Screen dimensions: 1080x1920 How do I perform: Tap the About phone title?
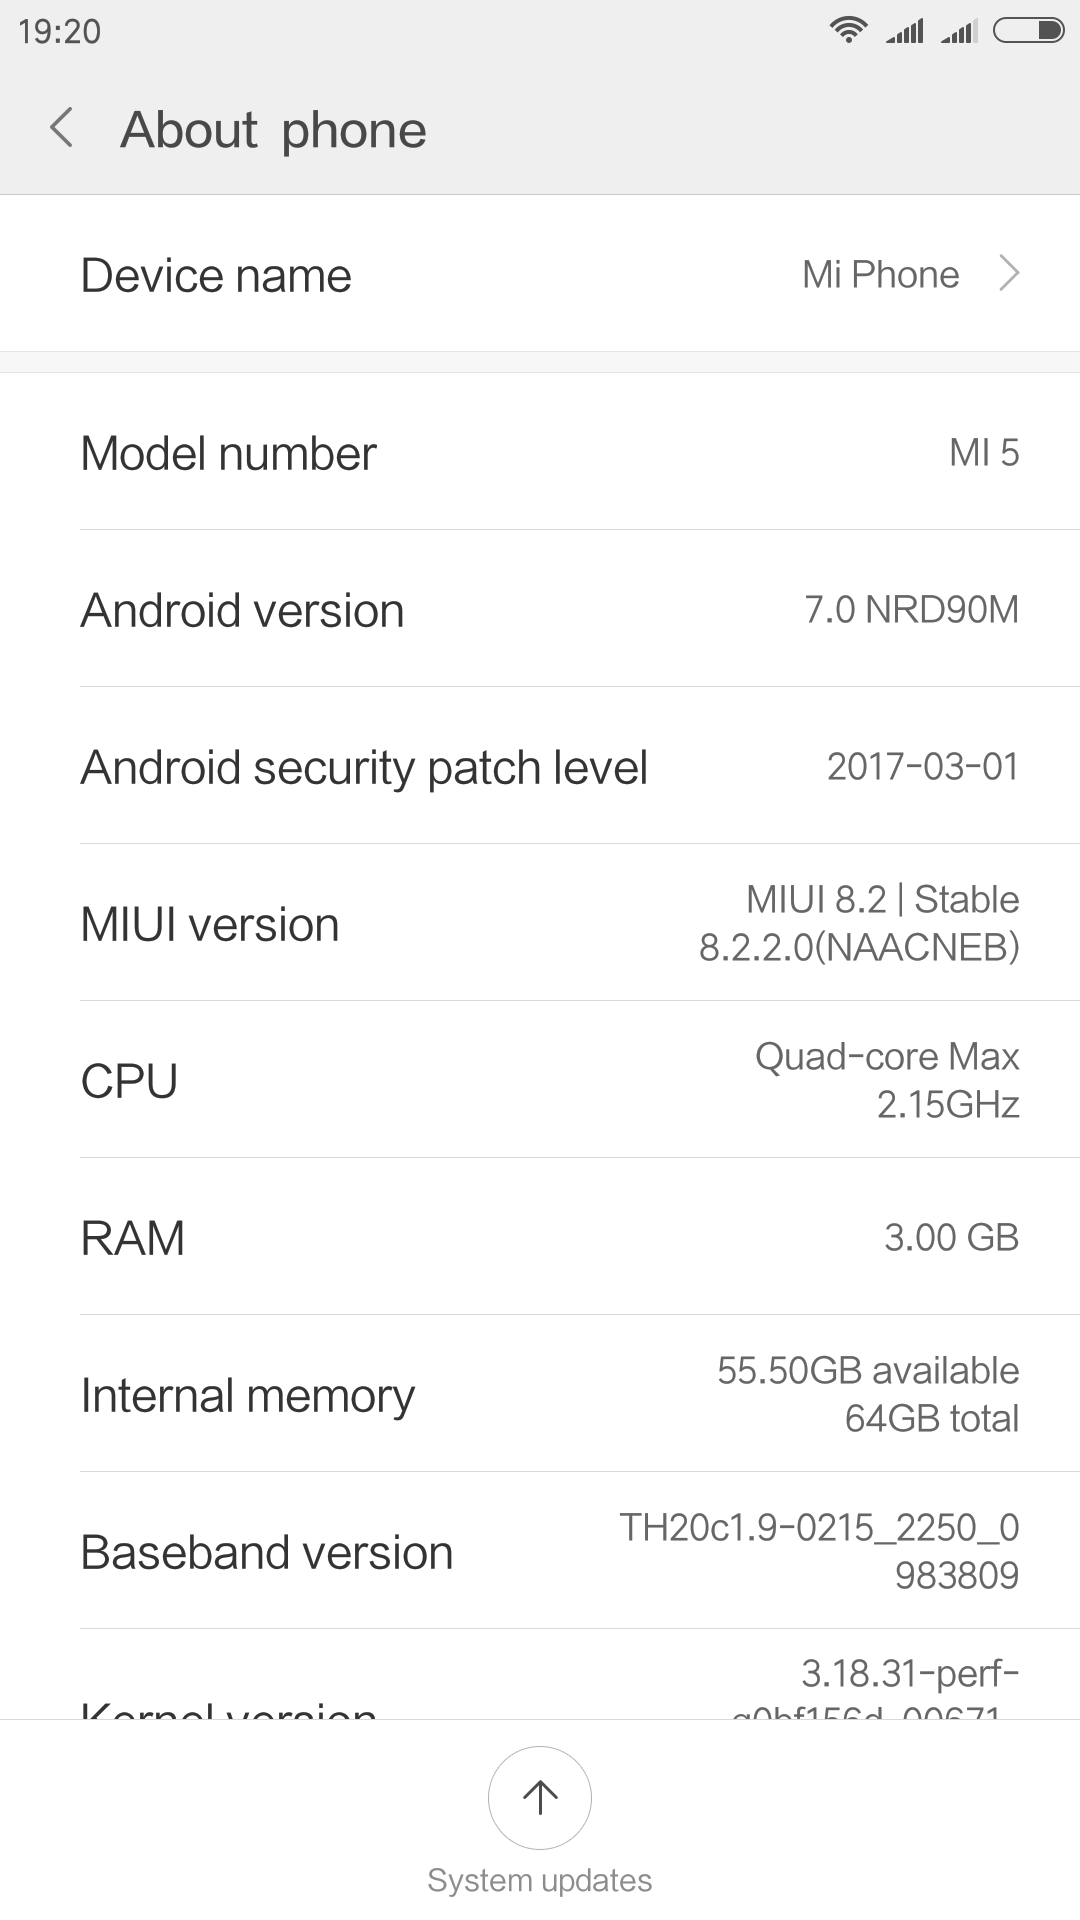click(x=273, y=130)
